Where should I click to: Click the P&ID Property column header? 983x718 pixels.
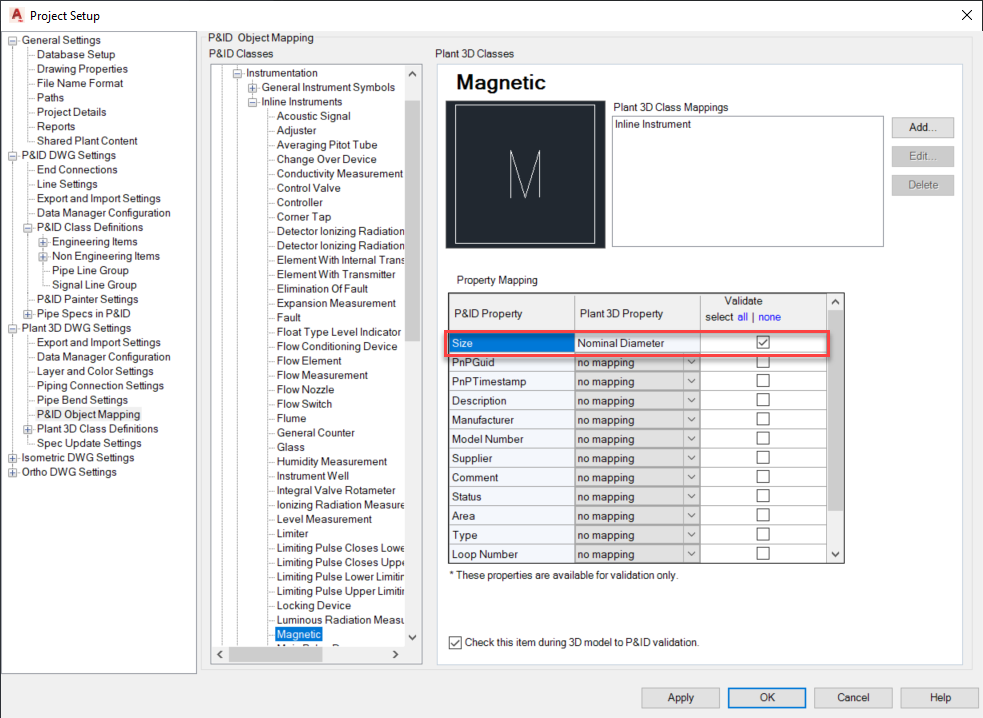click(512, 314)
